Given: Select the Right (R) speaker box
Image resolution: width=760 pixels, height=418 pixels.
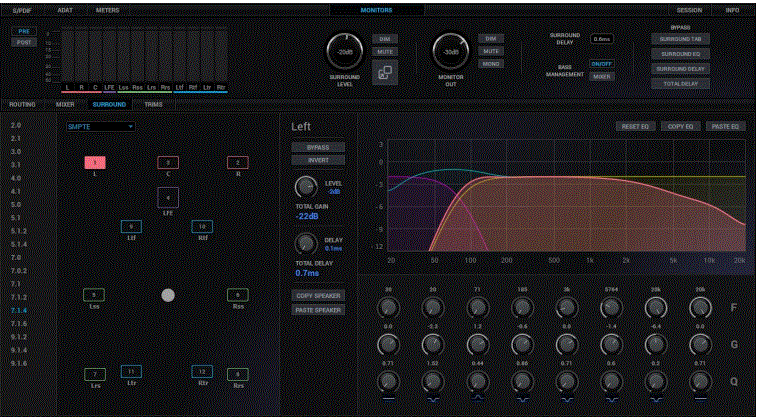Looking at the screenshot, I should tap(238, 162).
